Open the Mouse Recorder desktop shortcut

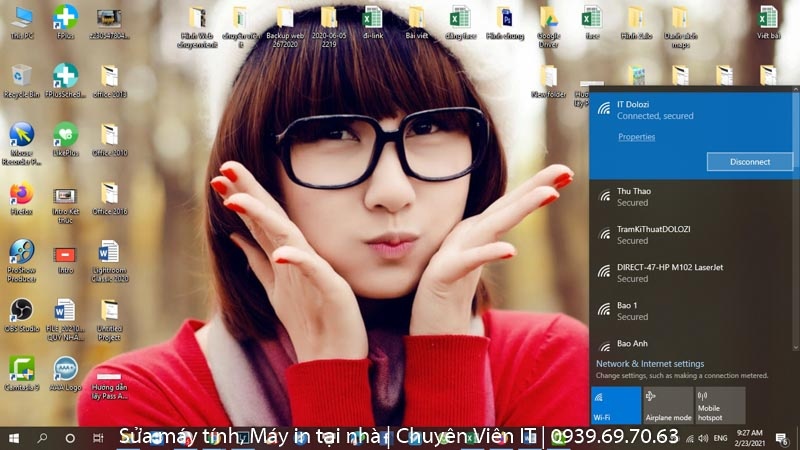tap(21, 137)
